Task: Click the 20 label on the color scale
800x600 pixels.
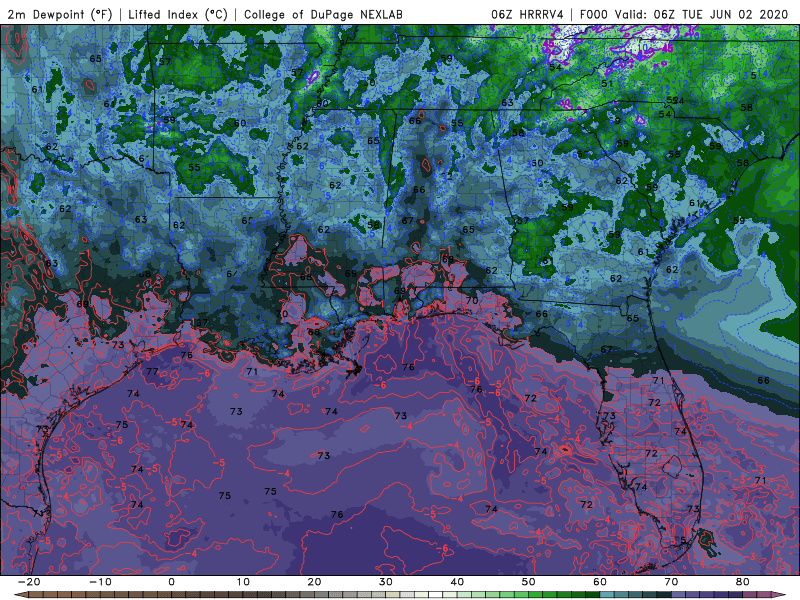Action: click(x=314, y=582)
